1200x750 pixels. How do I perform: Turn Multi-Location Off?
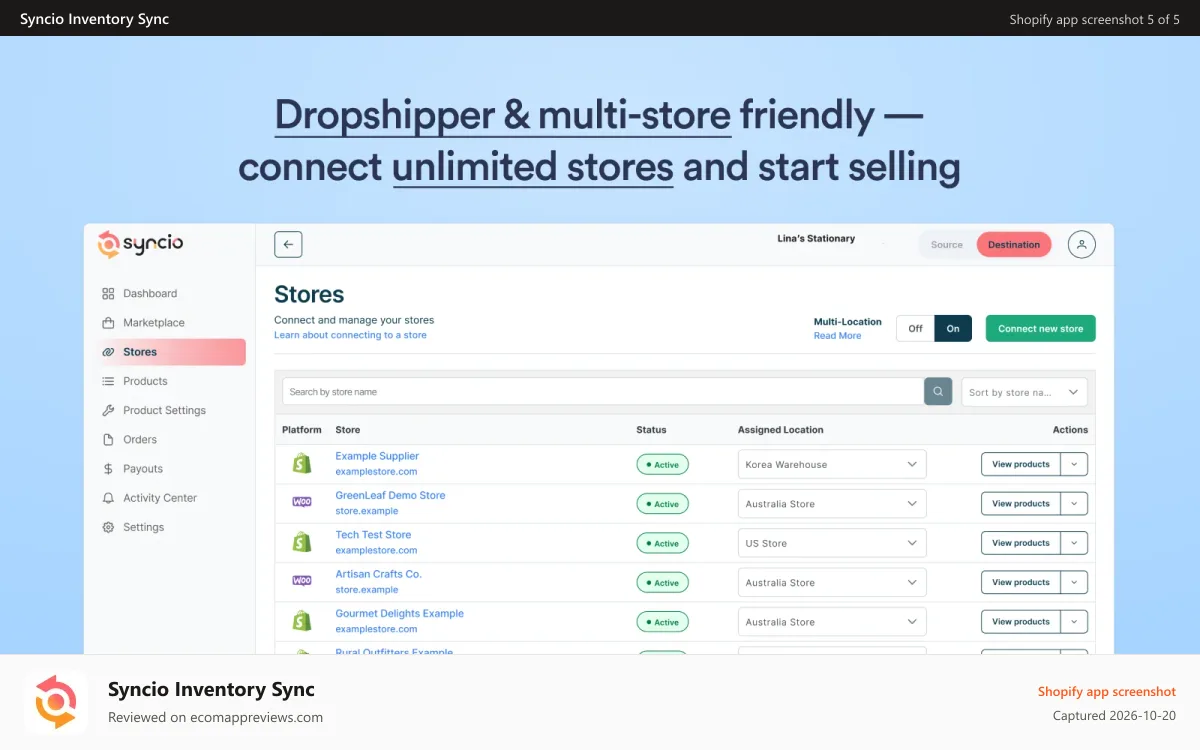915,328
